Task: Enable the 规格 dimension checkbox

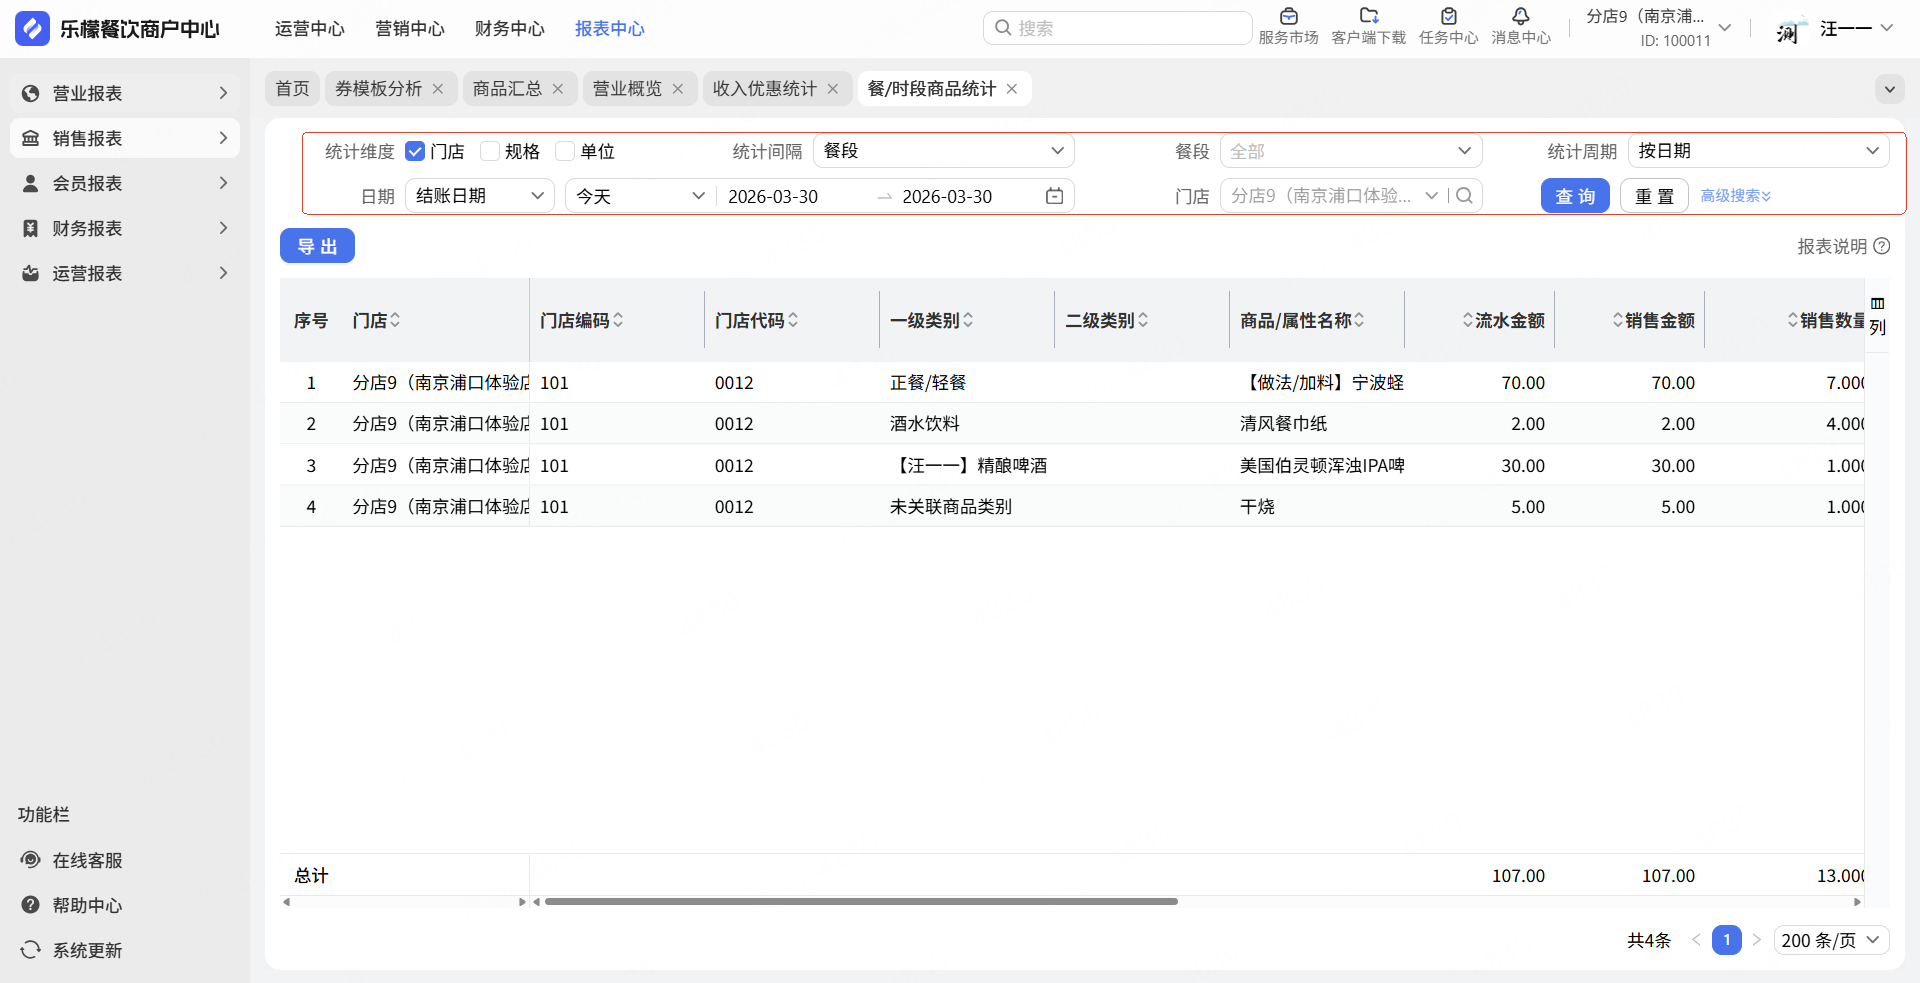Action: [490, 151]
